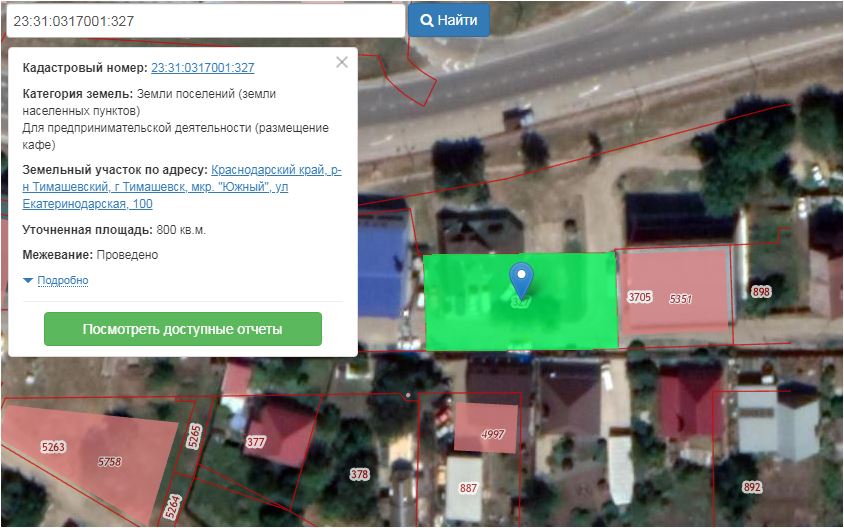Viewport: 844px width, 528px height.
Task: Close the parcel info popup
Action: point(342,62)
